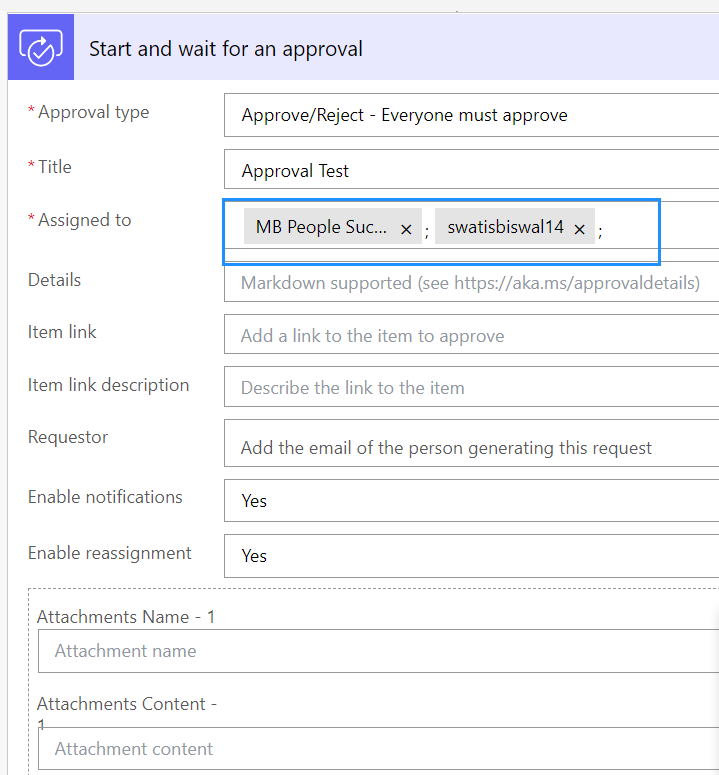Click the approval action icon in header
The image size is (719, 775).
(x=41, y=47)
